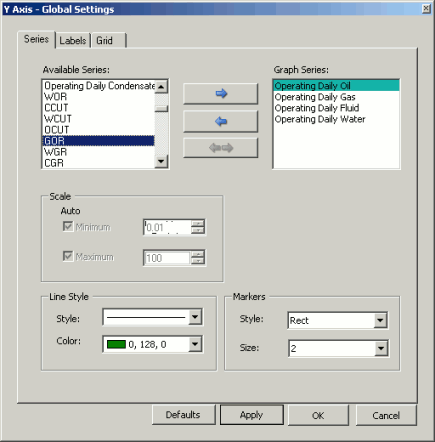Select Operating Daily Fluid in Graph Series
The height and width of the screenshot is (442, 435).
(x=336, y=108)
